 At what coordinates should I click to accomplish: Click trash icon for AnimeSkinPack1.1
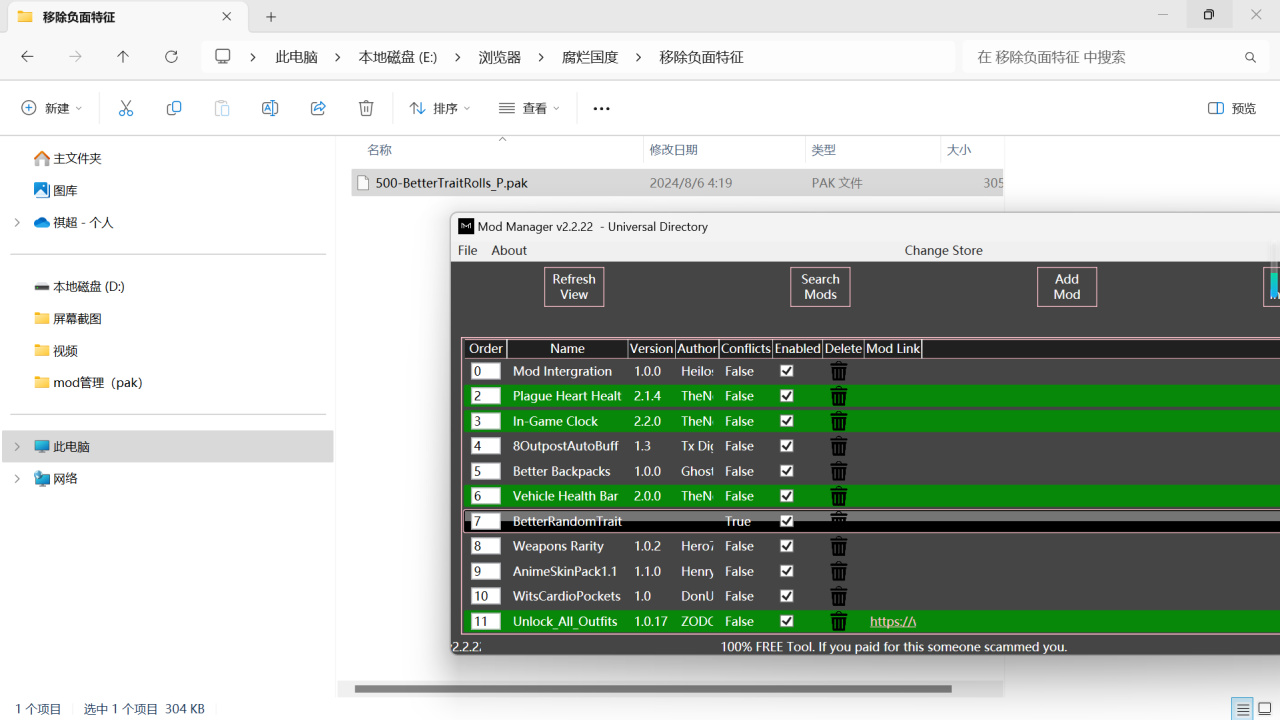(839, 571)
